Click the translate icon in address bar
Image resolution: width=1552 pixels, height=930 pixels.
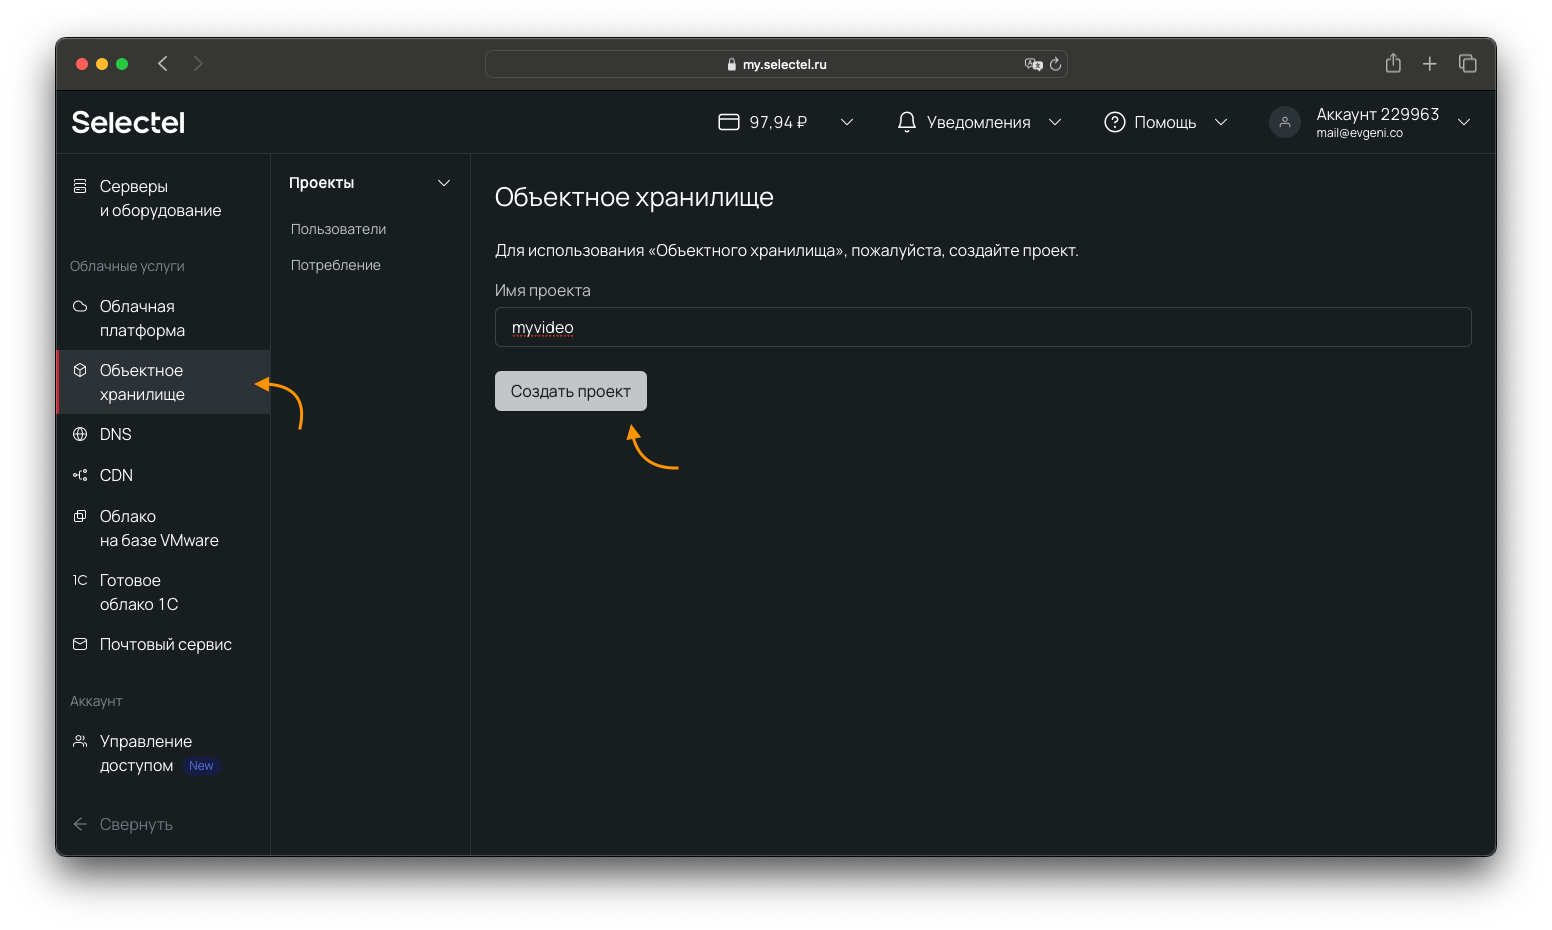click(1033, 64)
